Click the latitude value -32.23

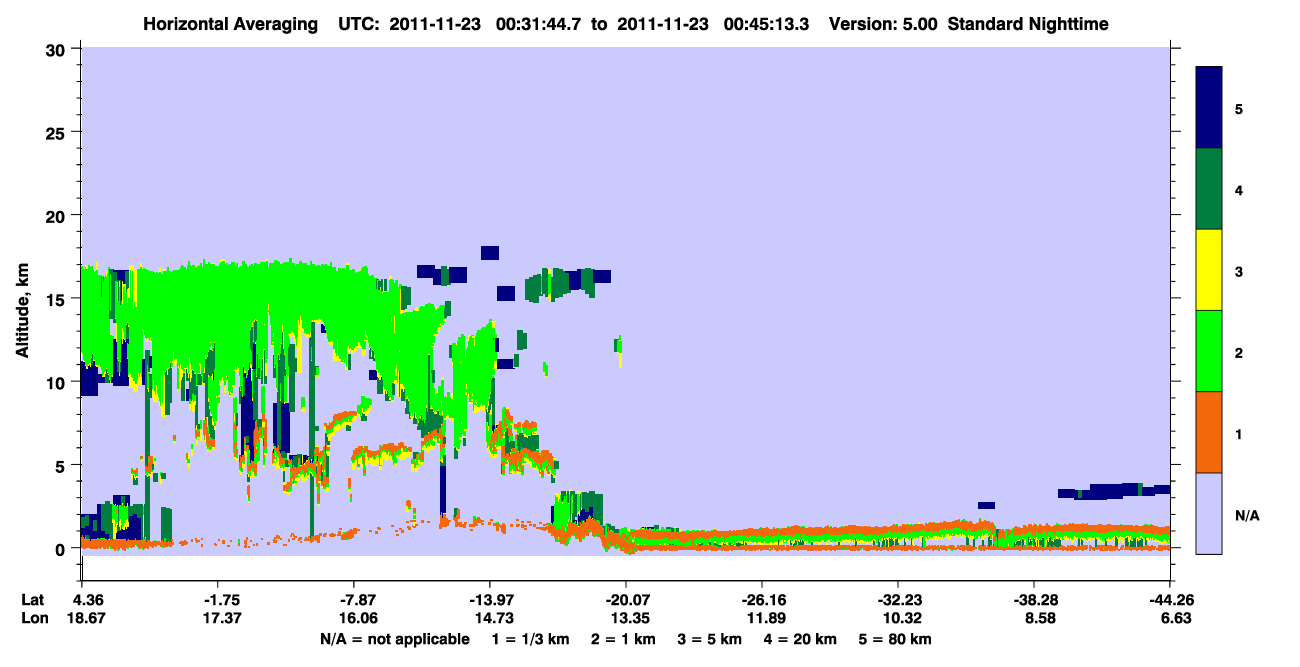[x=898, y=600]
